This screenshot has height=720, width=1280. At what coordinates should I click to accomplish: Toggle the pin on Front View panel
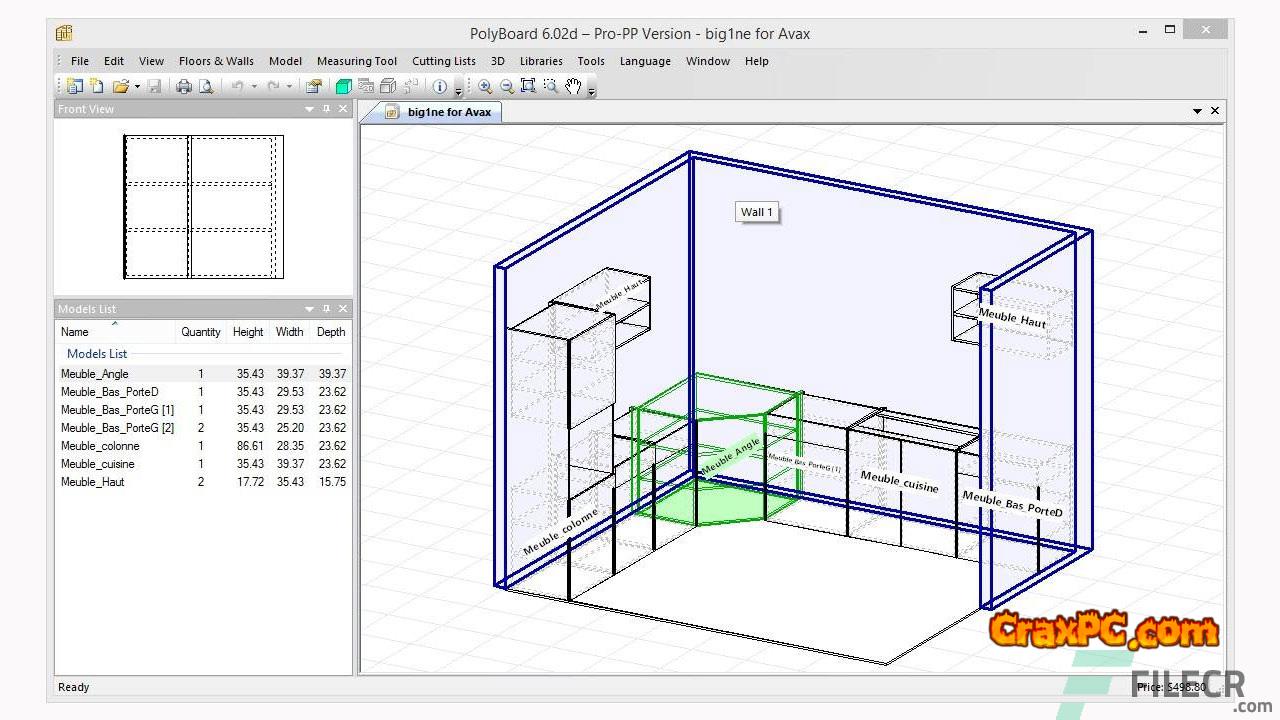tap(326, 109)
